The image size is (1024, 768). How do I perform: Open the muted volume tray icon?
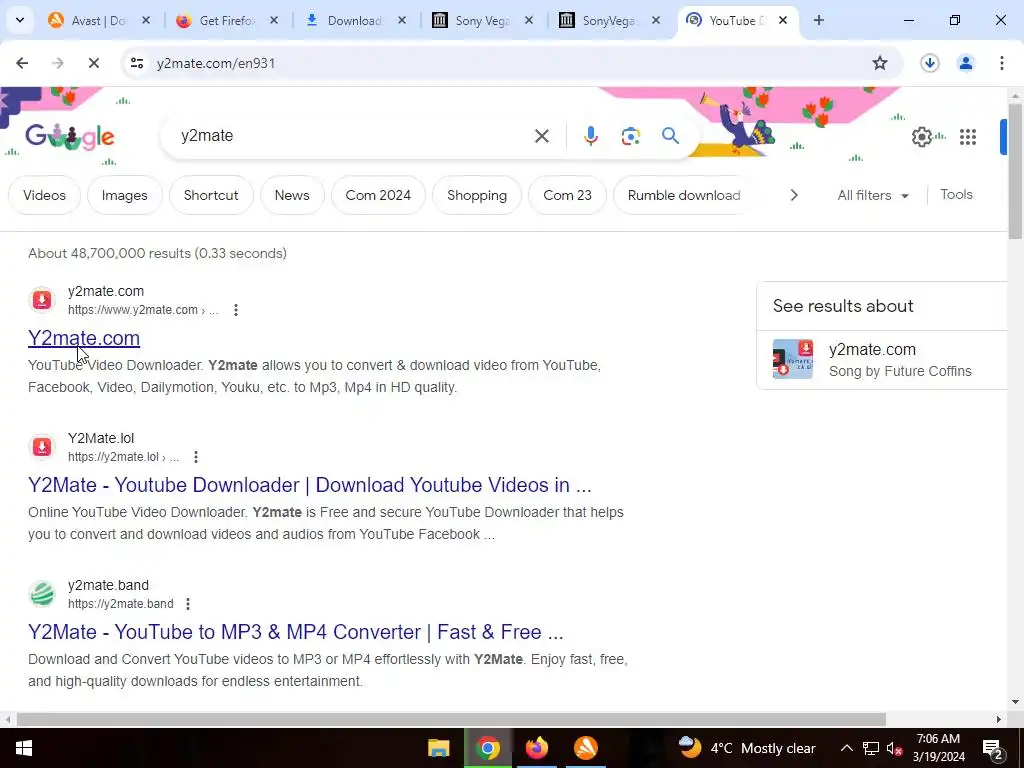[895, 748]
